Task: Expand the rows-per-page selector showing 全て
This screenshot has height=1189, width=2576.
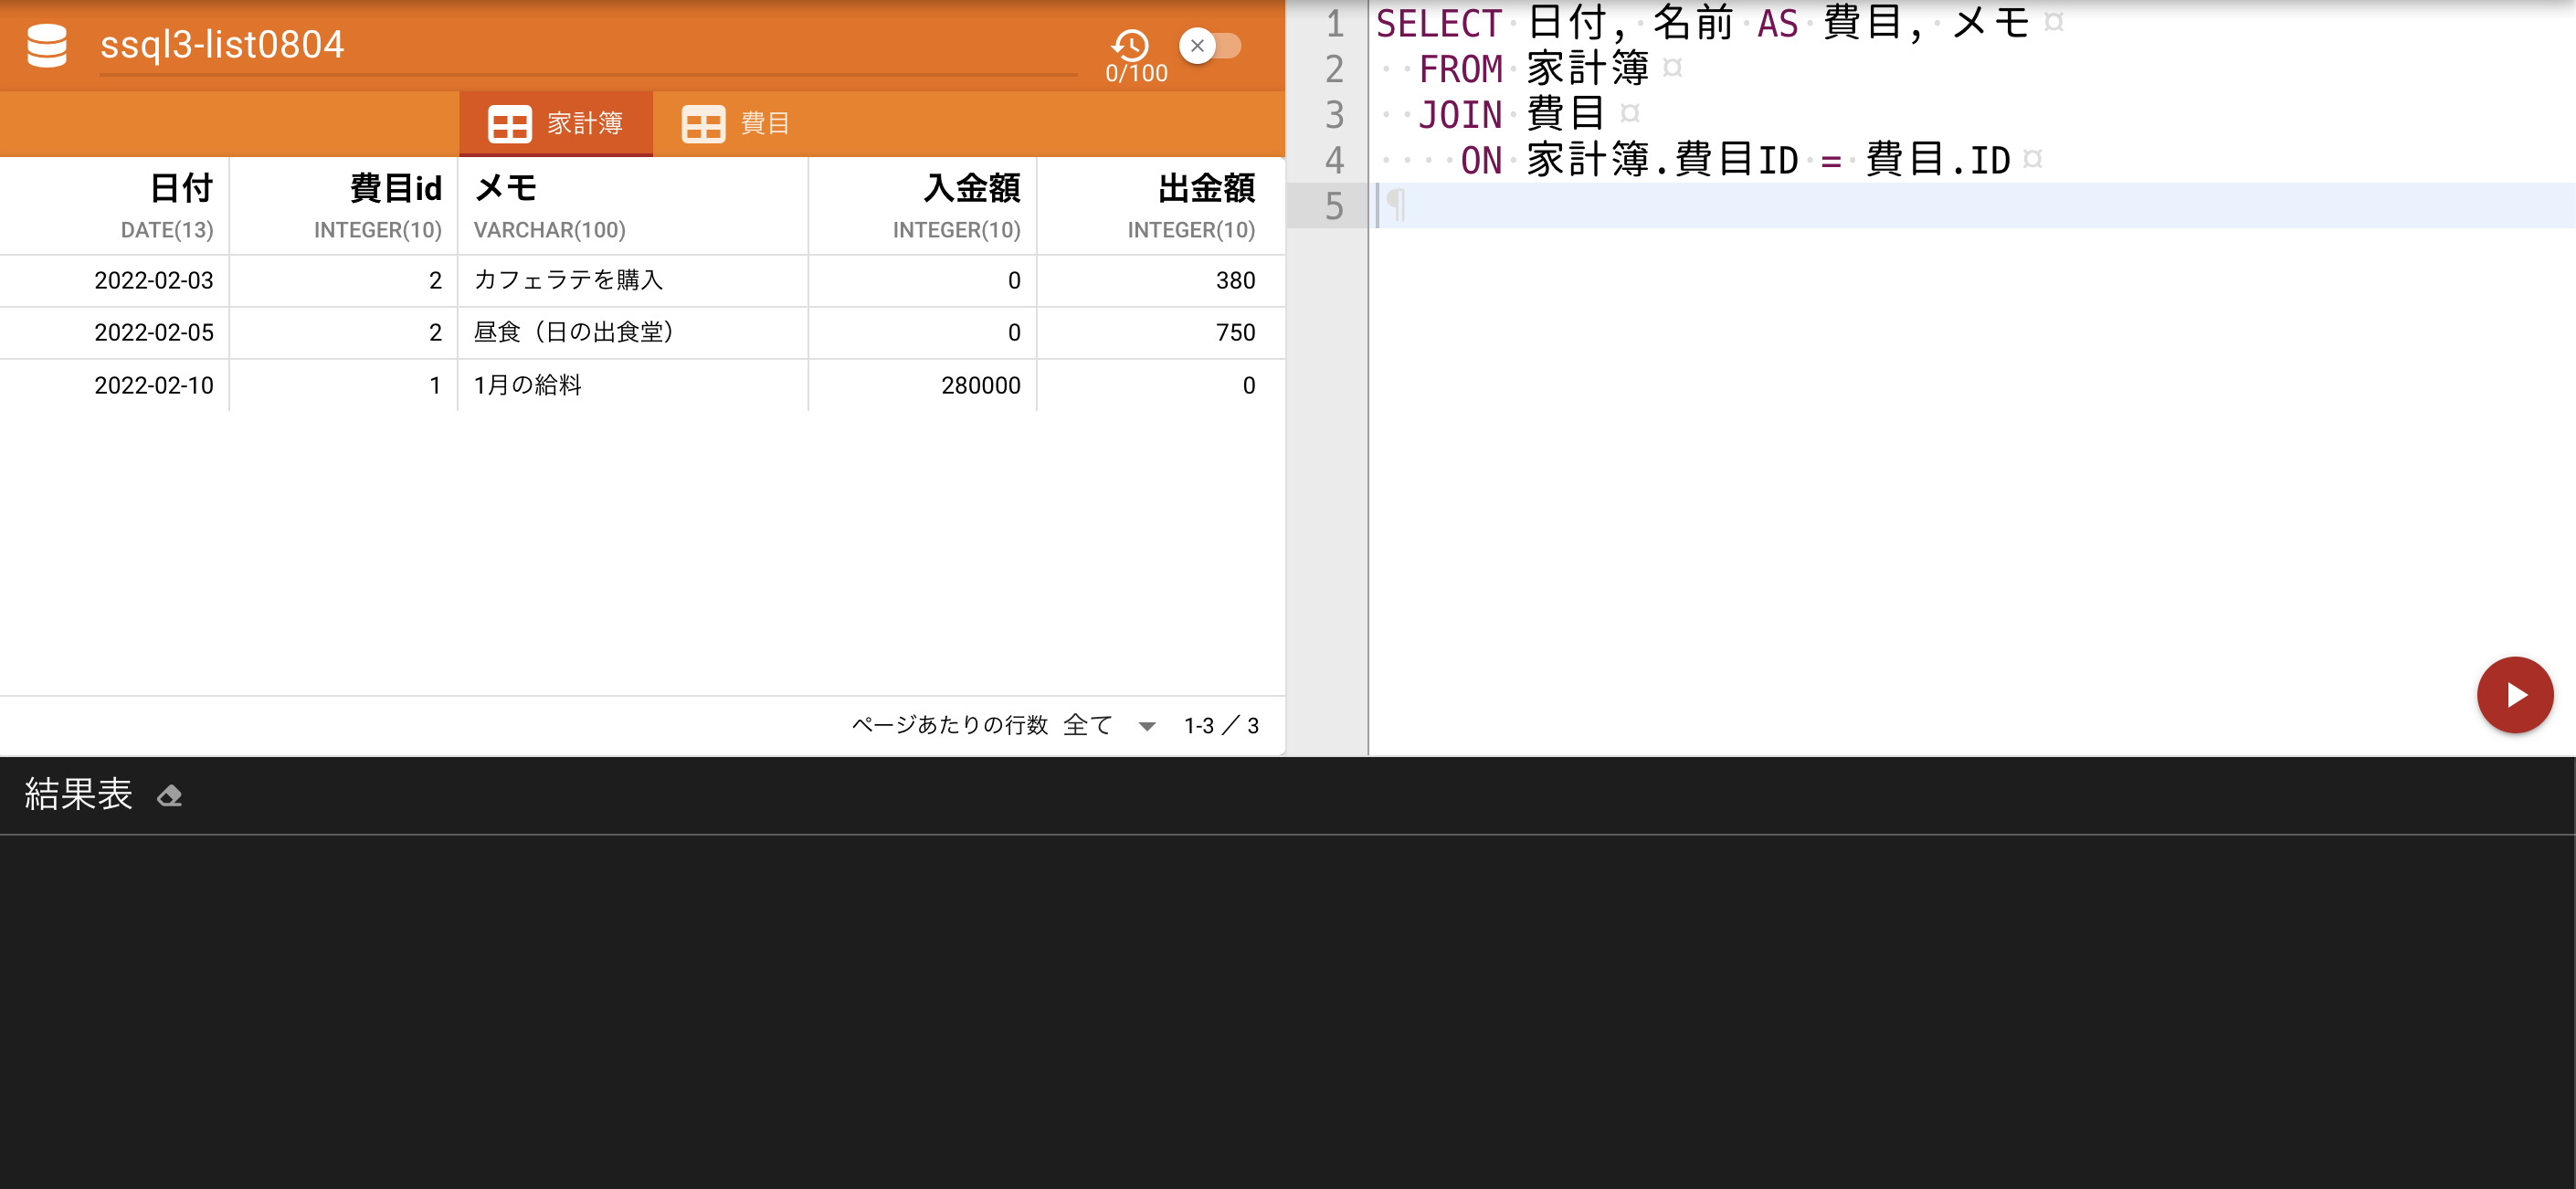Action: tap(1089, 725)
